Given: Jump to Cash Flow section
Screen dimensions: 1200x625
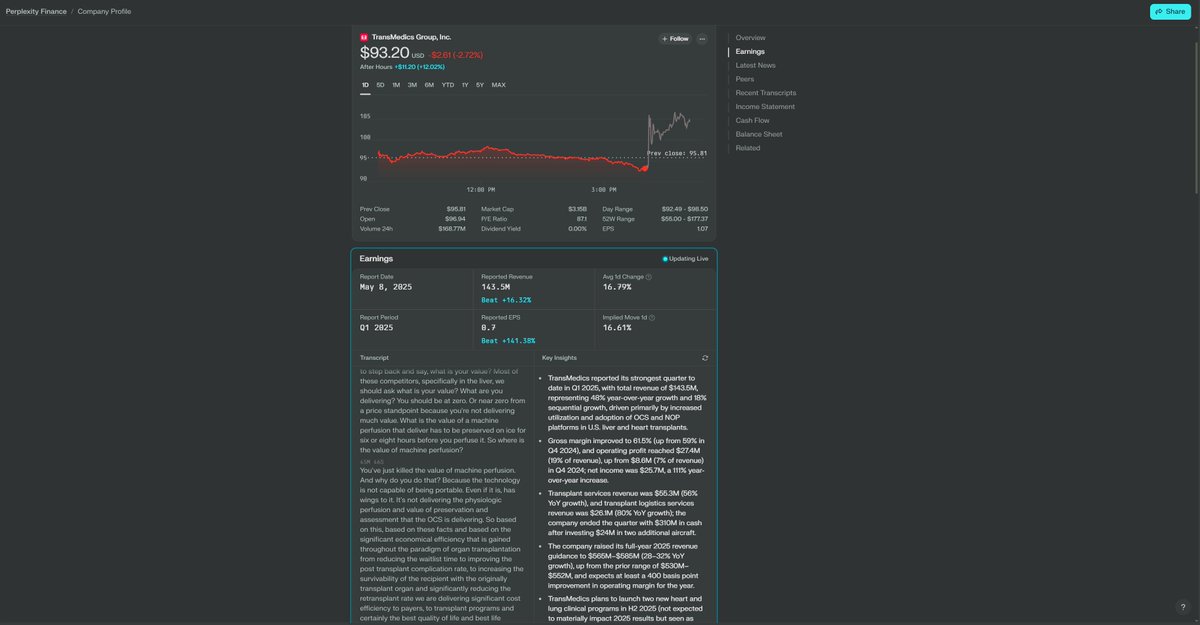Looking at the screenshot, I should point(753,120).
